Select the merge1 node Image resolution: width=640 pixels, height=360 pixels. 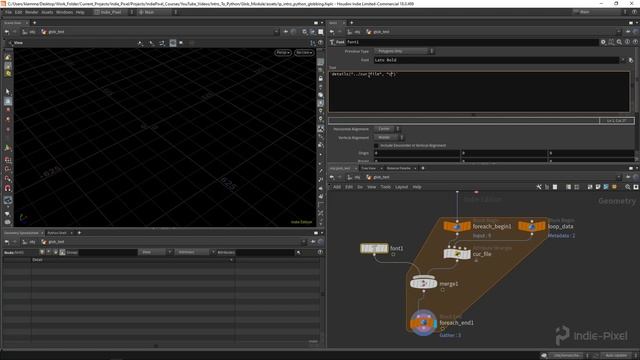[423, 283]
